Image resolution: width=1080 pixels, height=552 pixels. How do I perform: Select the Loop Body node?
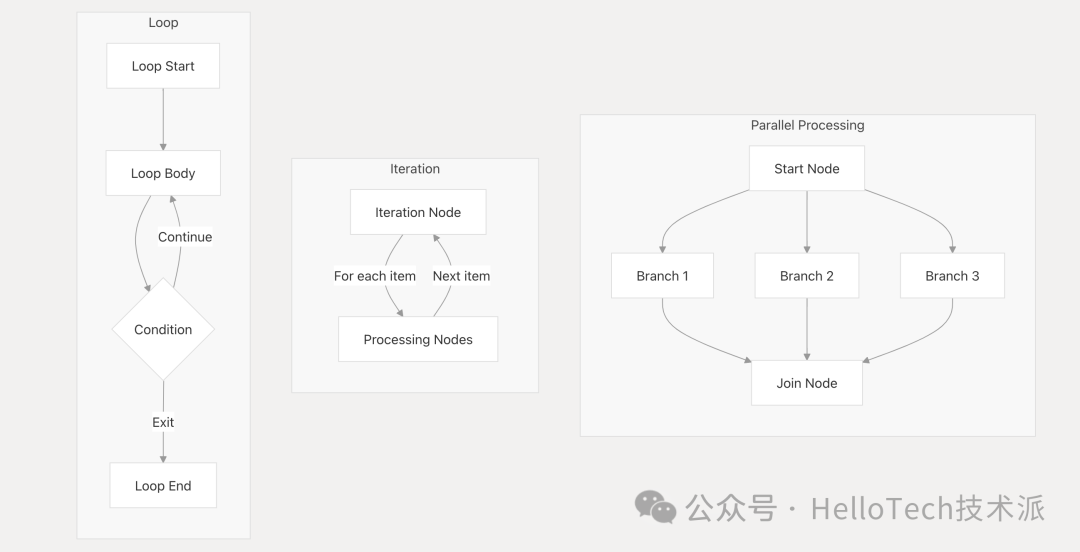click(163, 173)
